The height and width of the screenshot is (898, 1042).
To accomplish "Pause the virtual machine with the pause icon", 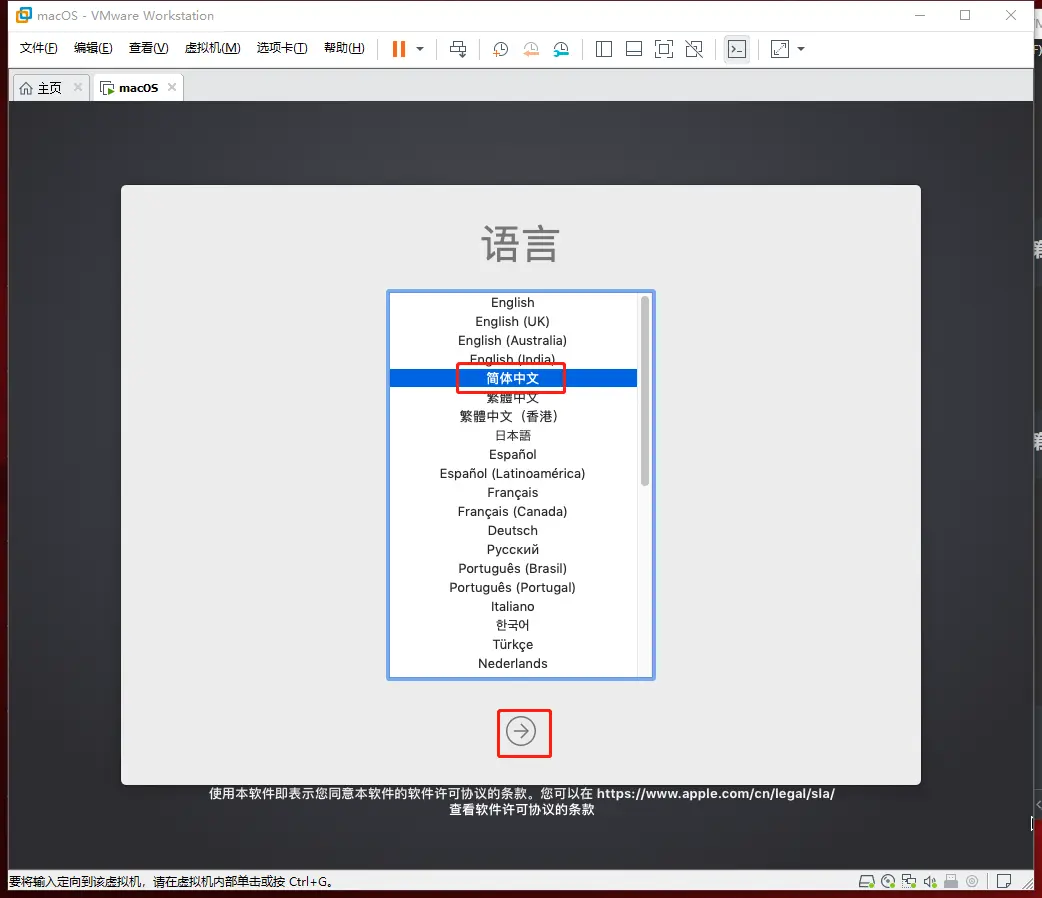I will click(x=399, y=49).
